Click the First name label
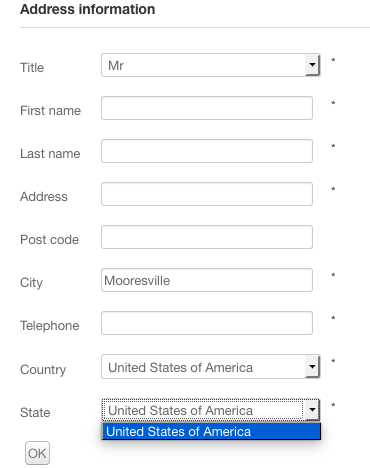The width and height of the screenshot is (370, 468). coord(50,111)
